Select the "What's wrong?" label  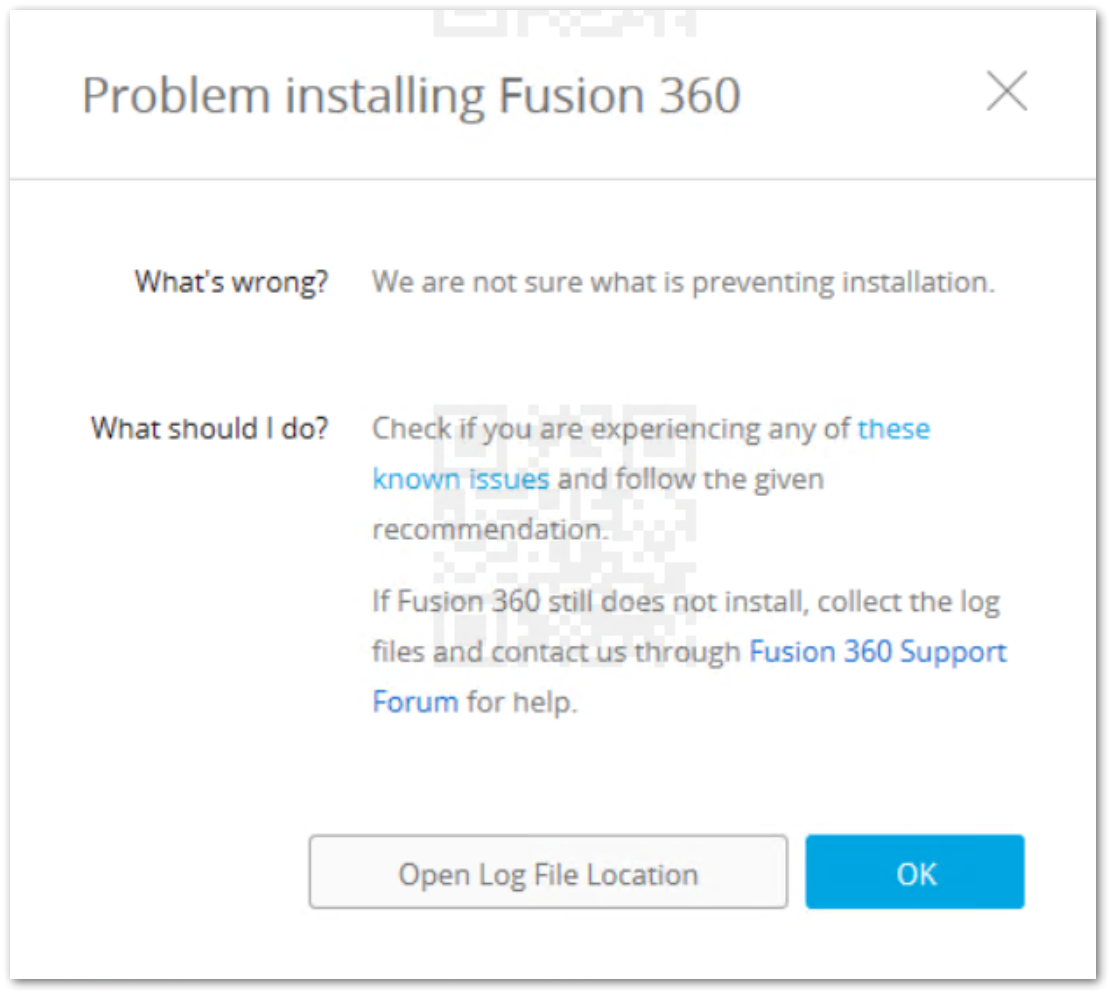pos(231,282)
